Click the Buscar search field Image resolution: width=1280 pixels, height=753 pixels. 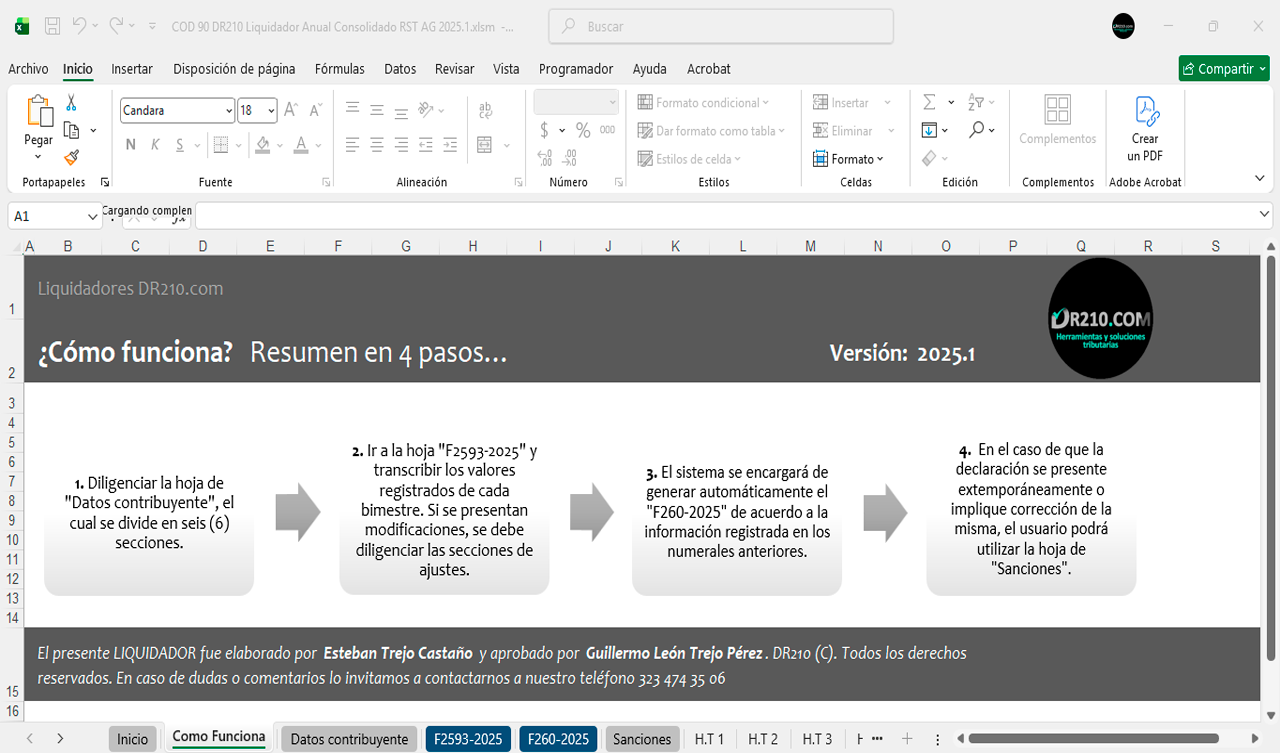coord(720,27)
